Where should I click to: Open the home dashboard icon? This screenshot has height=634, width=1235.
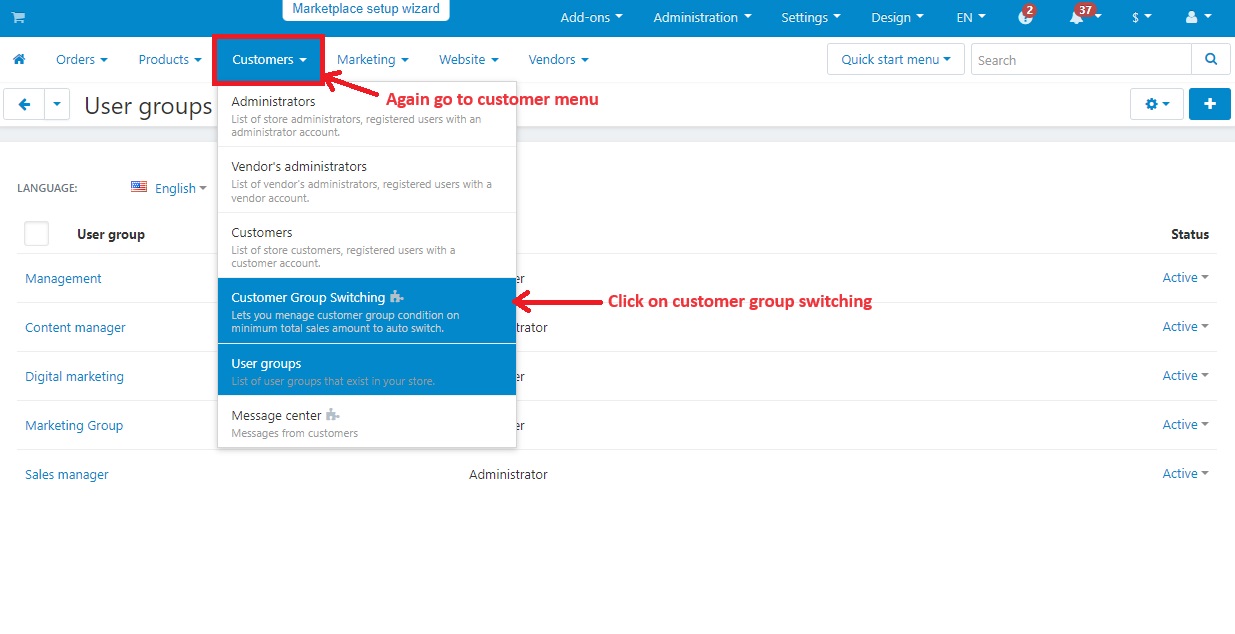[x=19, y=60]
